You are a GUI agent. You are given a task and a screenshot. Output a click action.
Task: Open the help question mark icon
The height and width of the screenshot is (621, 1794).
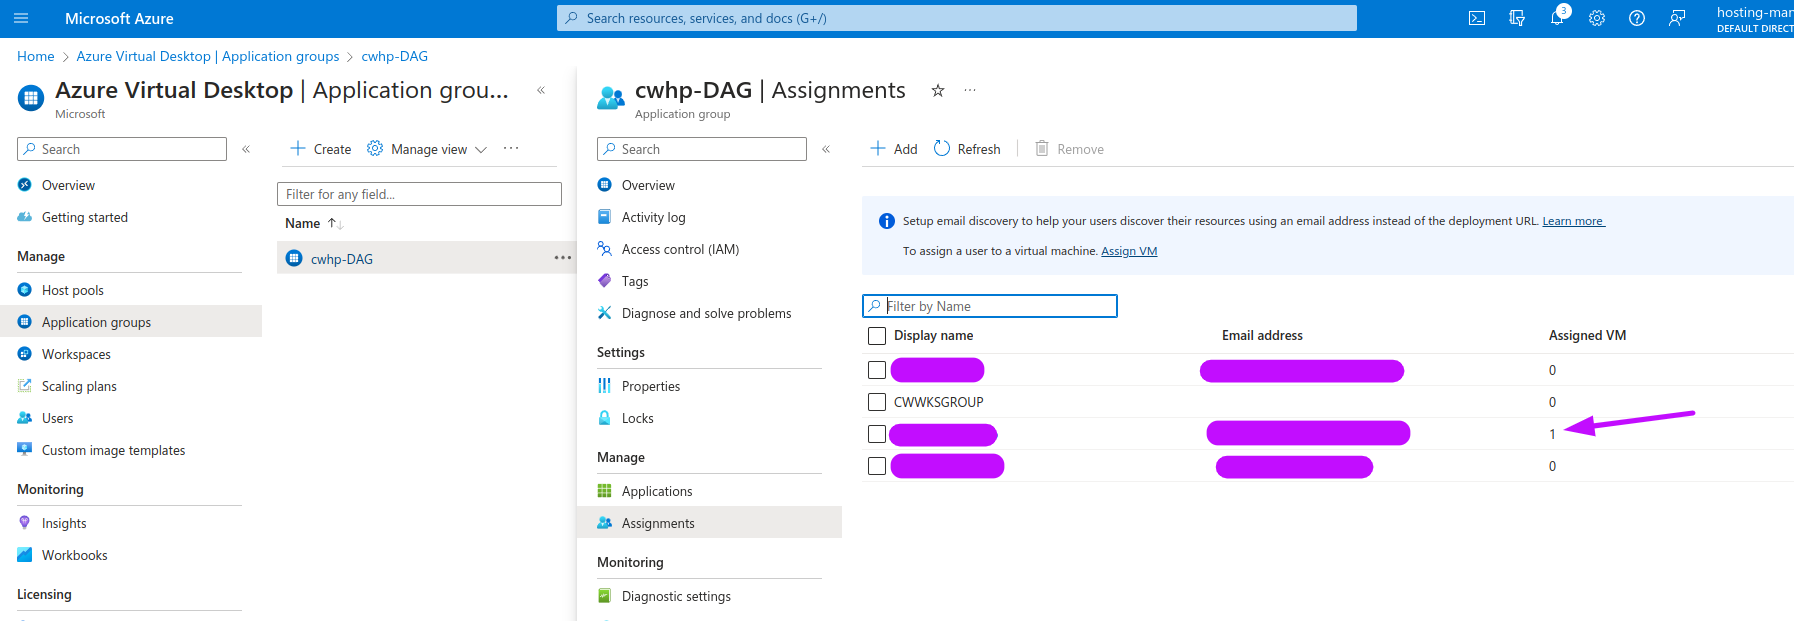[1637, 18]
